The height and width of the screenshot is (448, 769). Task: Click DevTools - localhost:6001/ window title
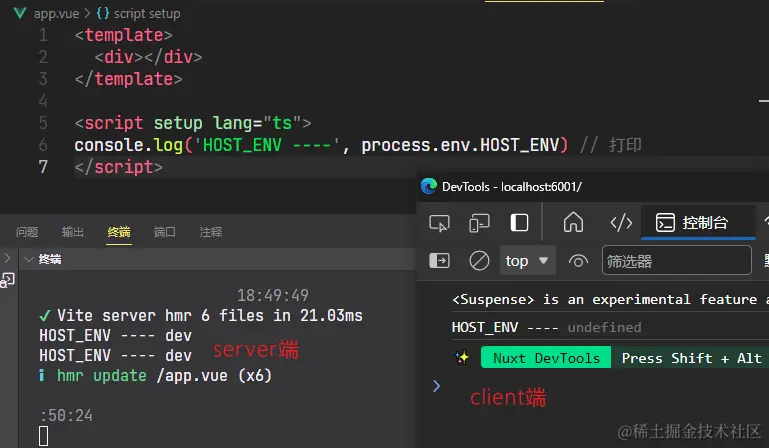click(512, 186)
